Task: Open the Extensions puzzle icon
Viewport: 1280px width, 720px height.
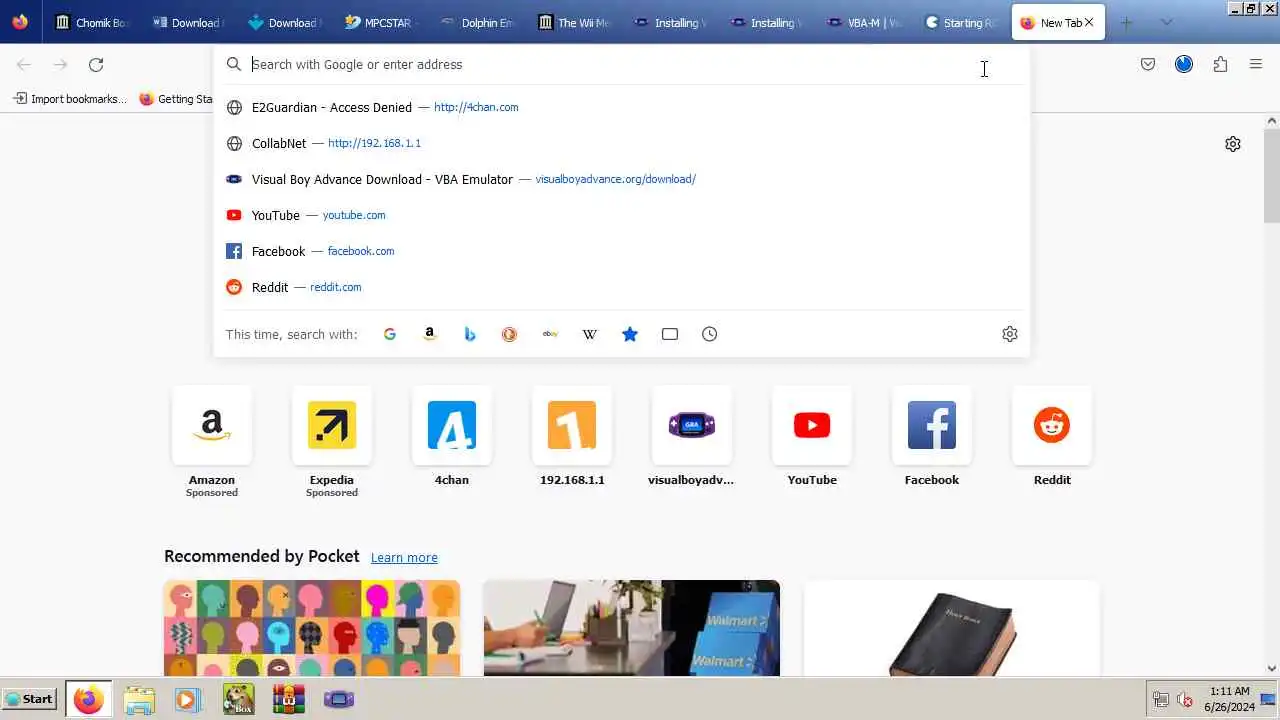Action: [x=1220, y=65]
